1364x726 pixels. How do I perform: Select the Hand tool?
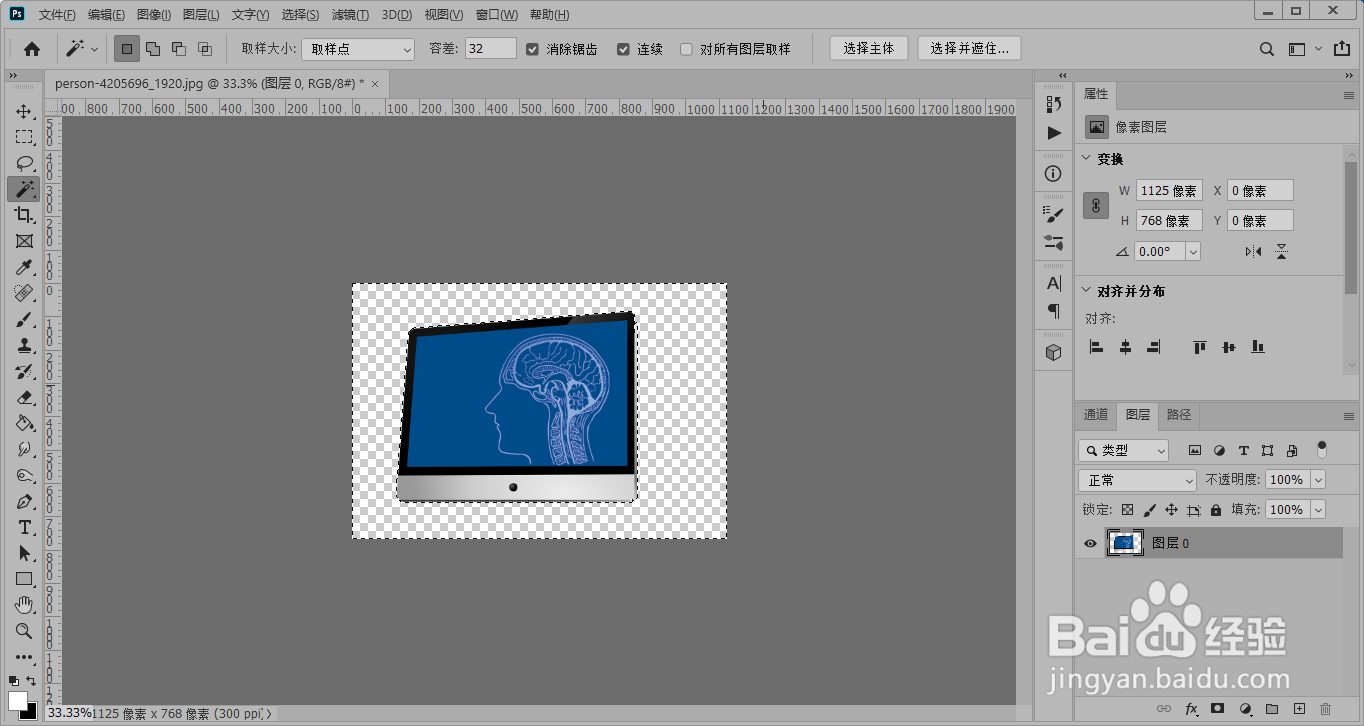(x=24, y=606)
